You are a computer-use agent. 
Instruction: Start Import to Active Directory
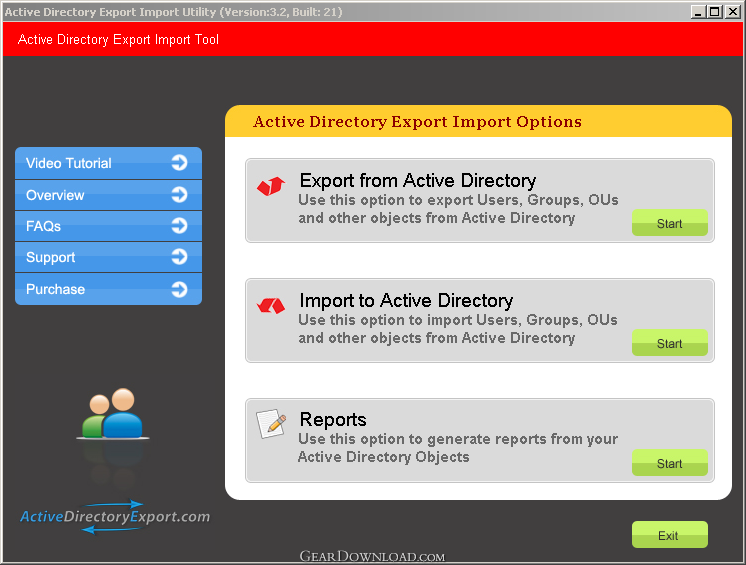[x=670, y=342]
